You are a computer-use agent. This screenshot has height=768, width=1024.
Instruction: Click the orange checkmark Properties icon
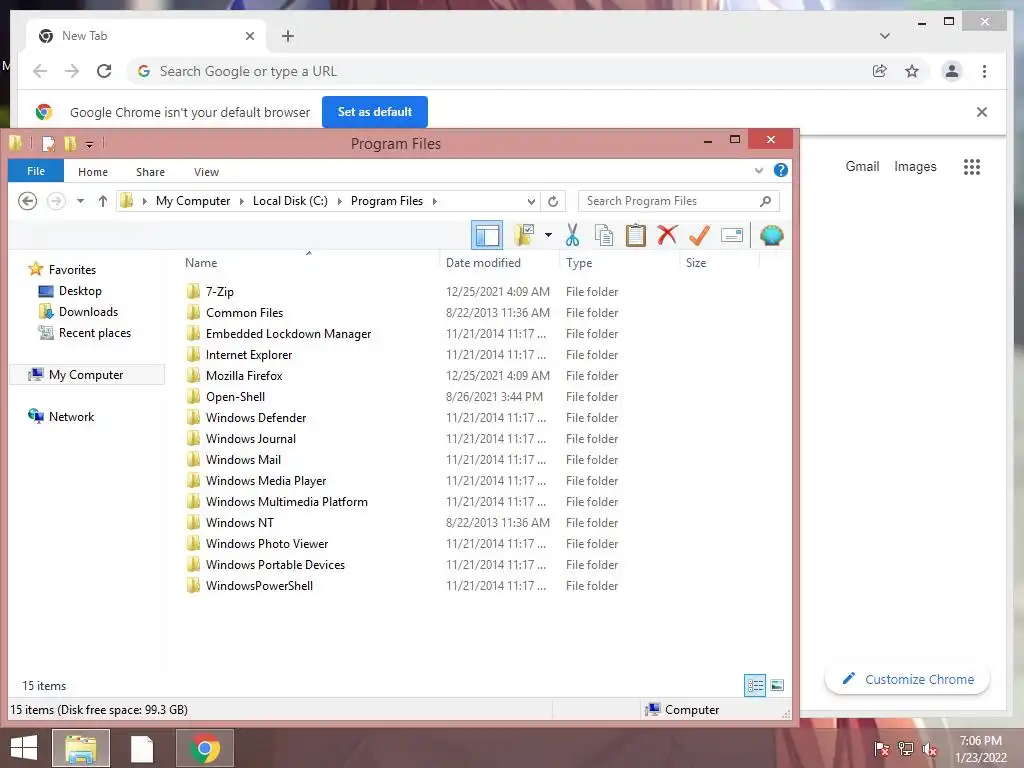click(x=699, y=235)
